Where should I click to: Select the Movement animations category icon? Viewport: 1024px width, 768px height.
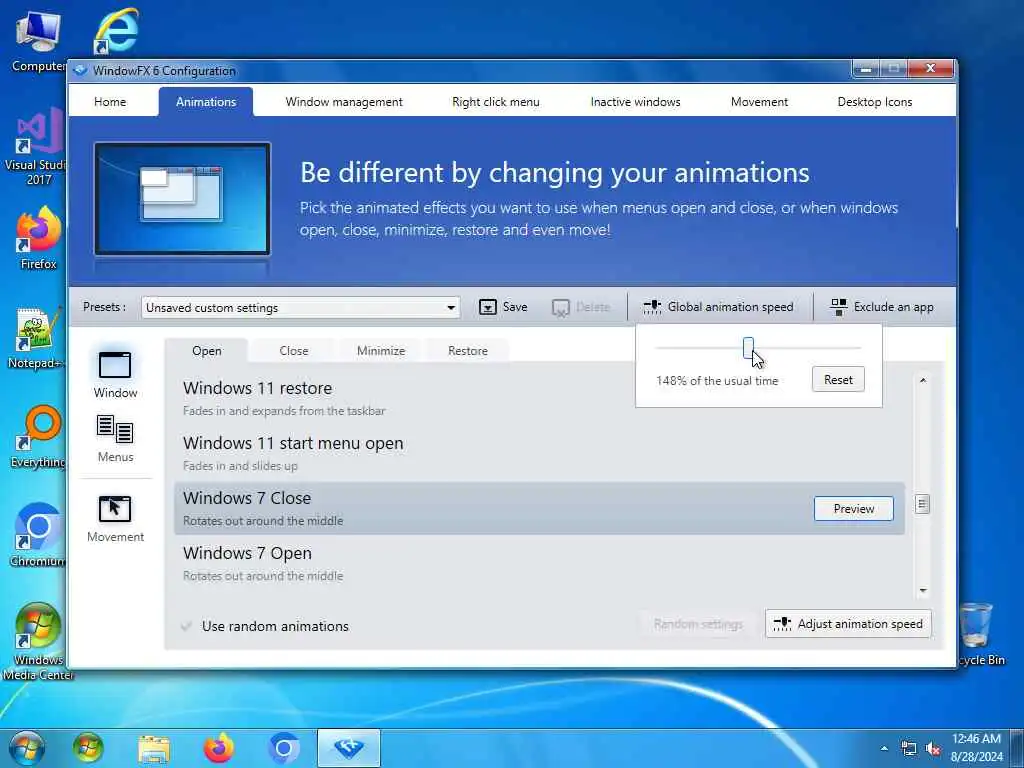[x=115, y=509]
